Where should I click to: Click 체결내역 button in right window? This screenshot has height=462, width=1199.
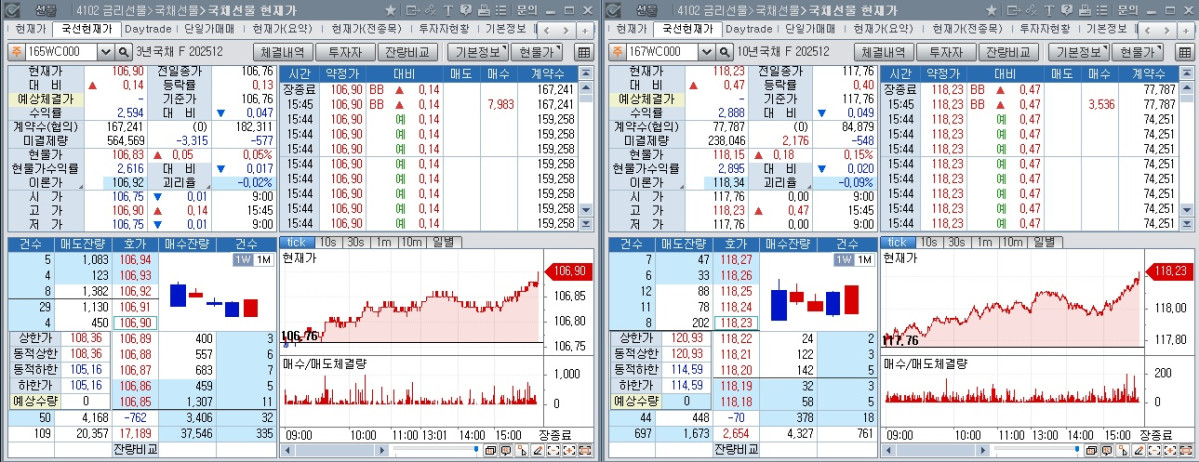click(885, 53)
